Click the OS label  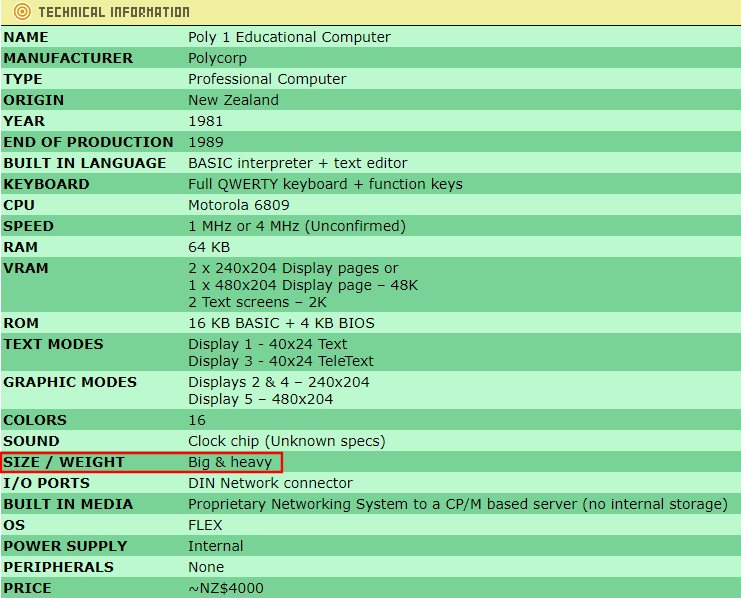(14, 525)
